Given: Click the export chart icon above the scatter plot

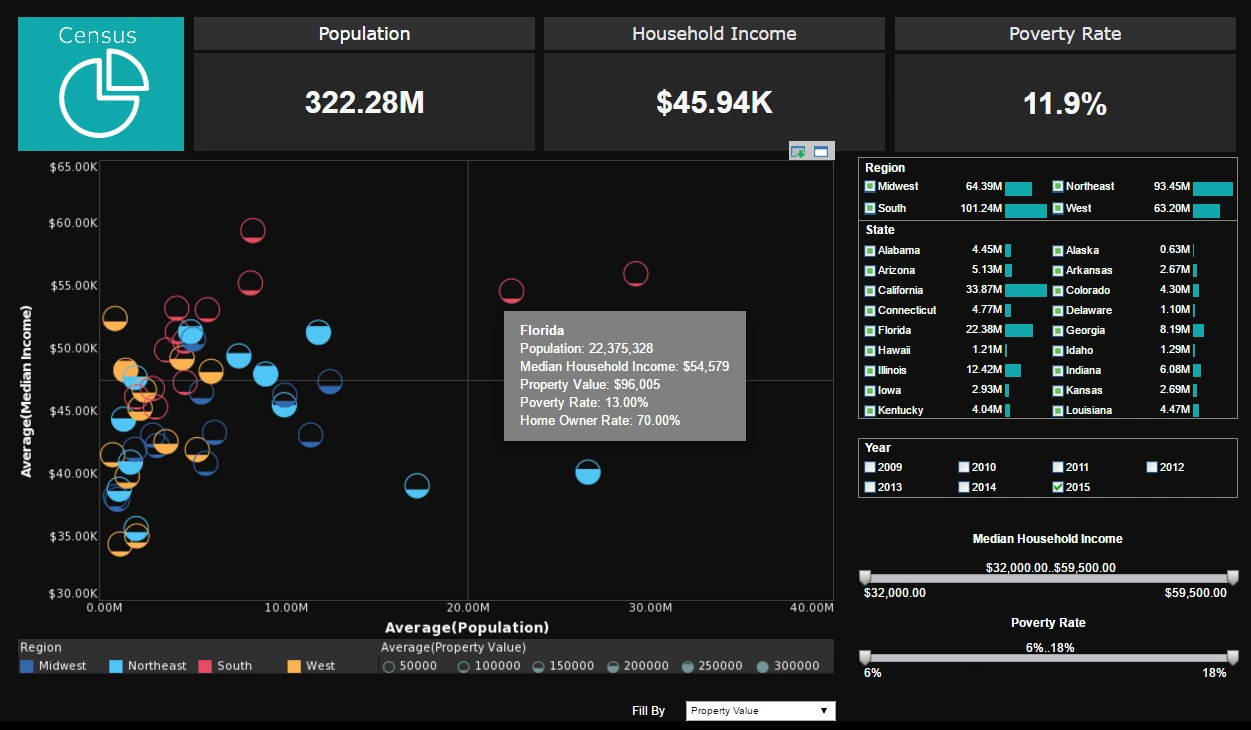Looking at the screenshot, I should point(798,150).
